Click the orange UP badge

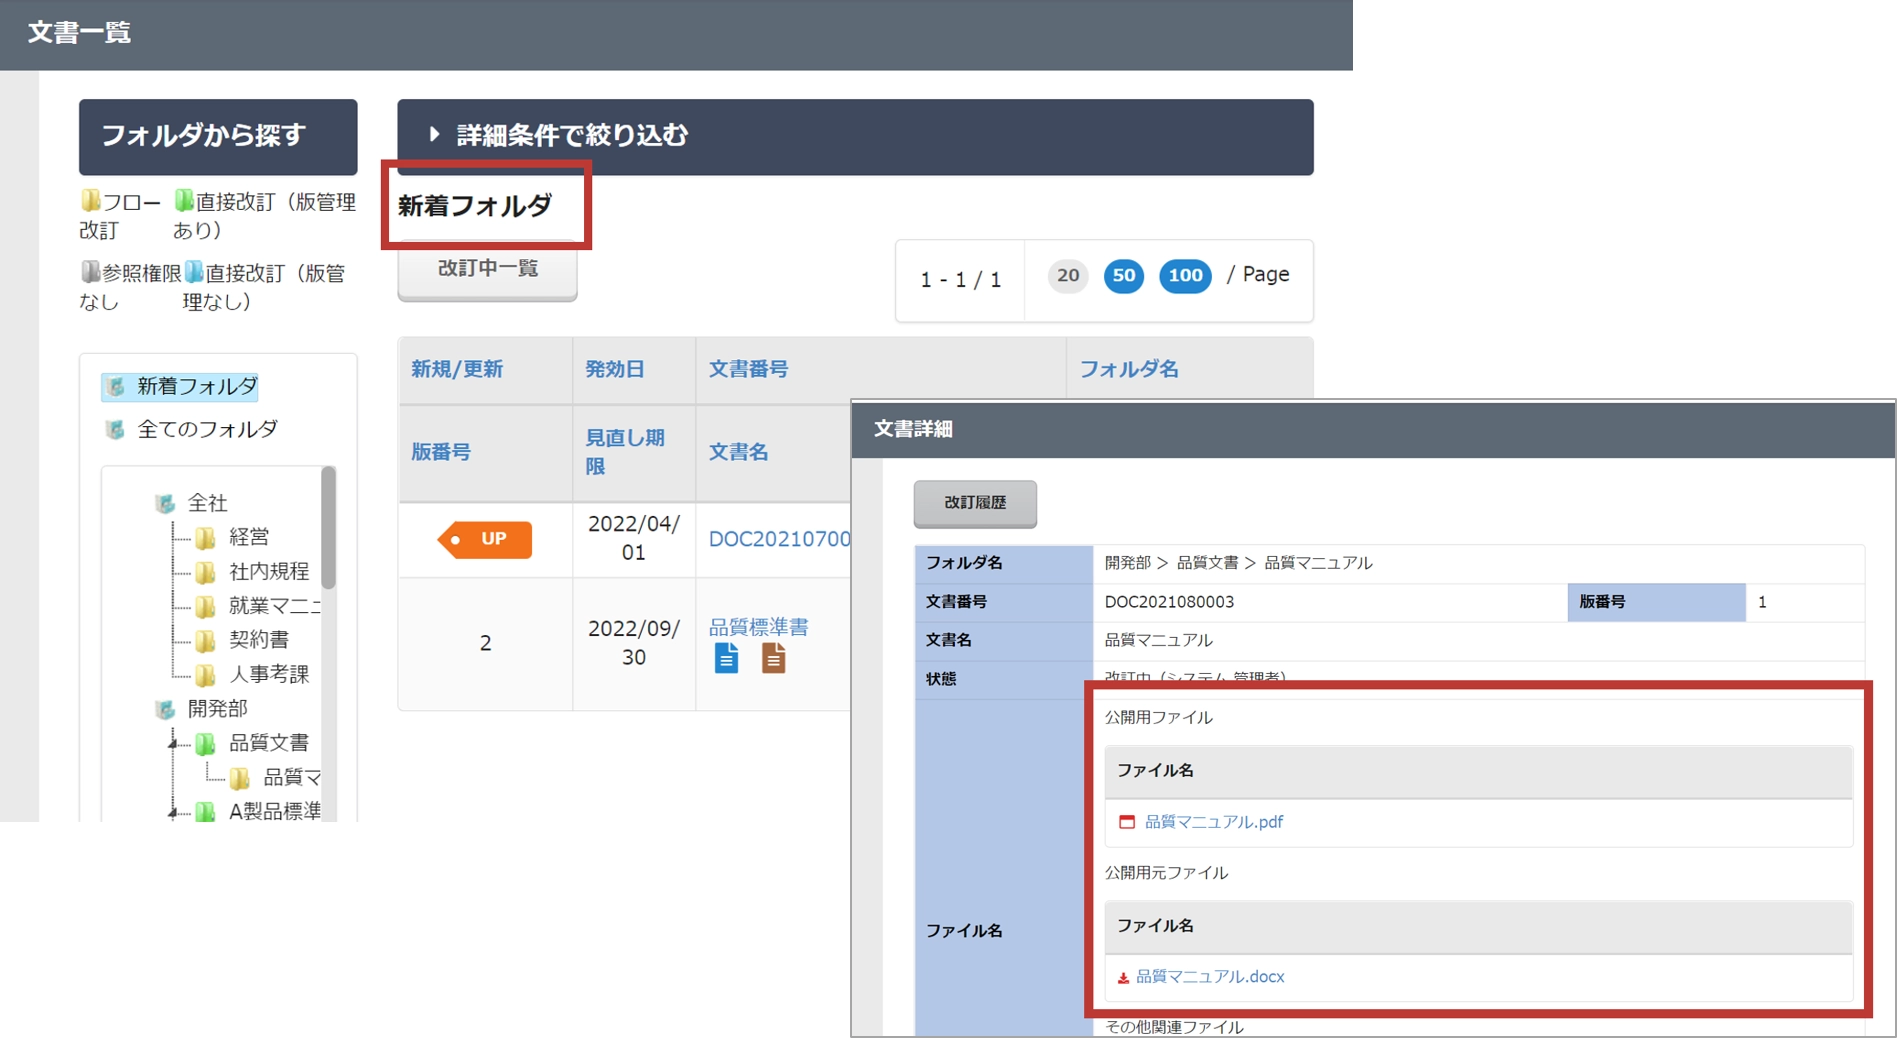click(x=485, y=539)
